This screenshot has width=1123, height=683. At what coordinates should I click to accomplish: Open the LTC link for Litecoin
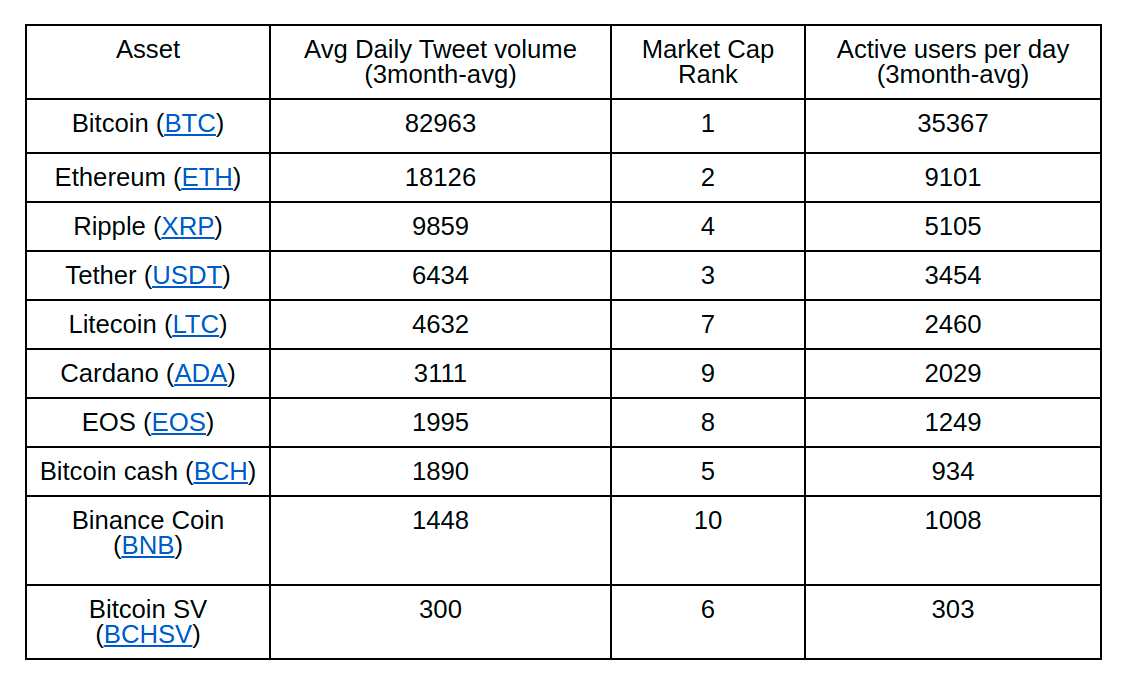click(x=196, y=325)
